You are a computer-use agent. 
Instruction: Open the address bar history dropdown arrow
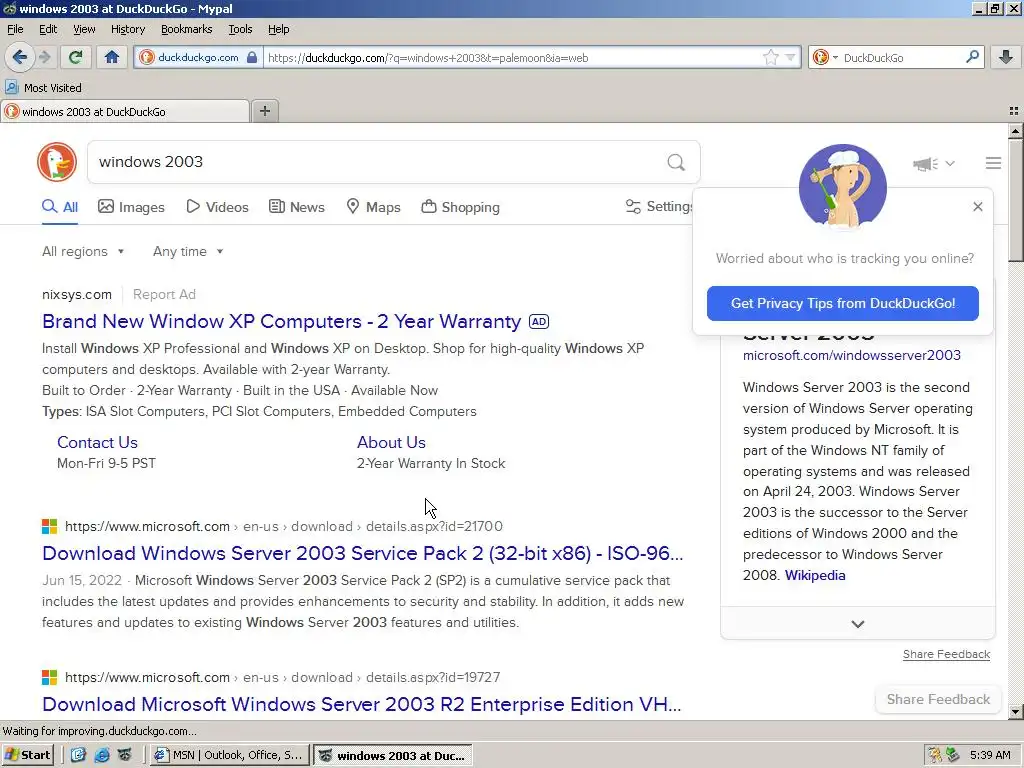click(x=790, y=57)
